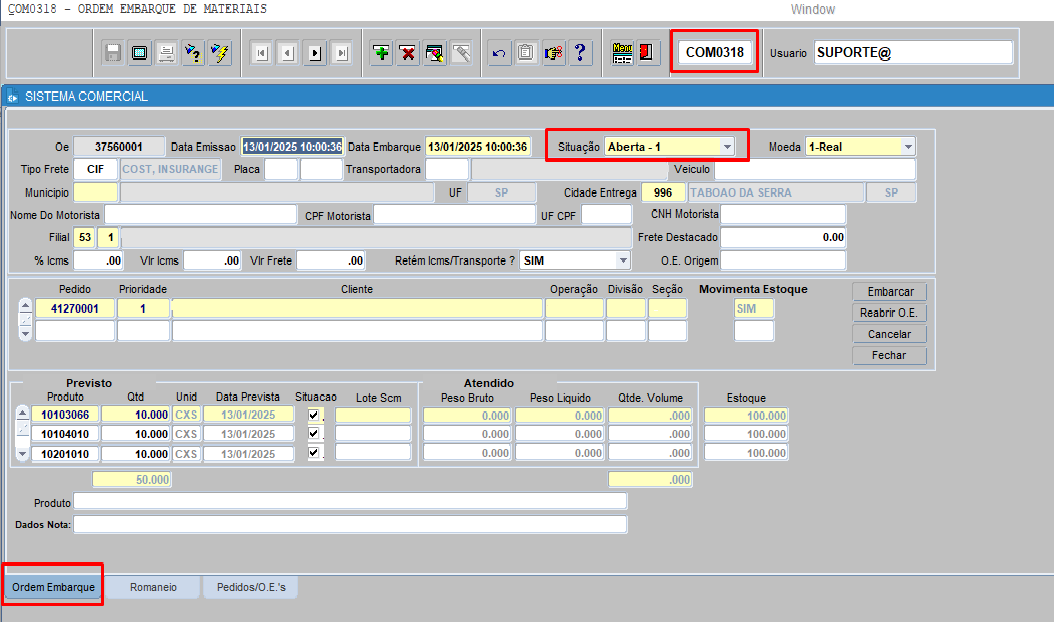The image size is (1054, 622).
Task: Click the Pedido list scroll-down arrow
Action: click(x=25, y=334)
